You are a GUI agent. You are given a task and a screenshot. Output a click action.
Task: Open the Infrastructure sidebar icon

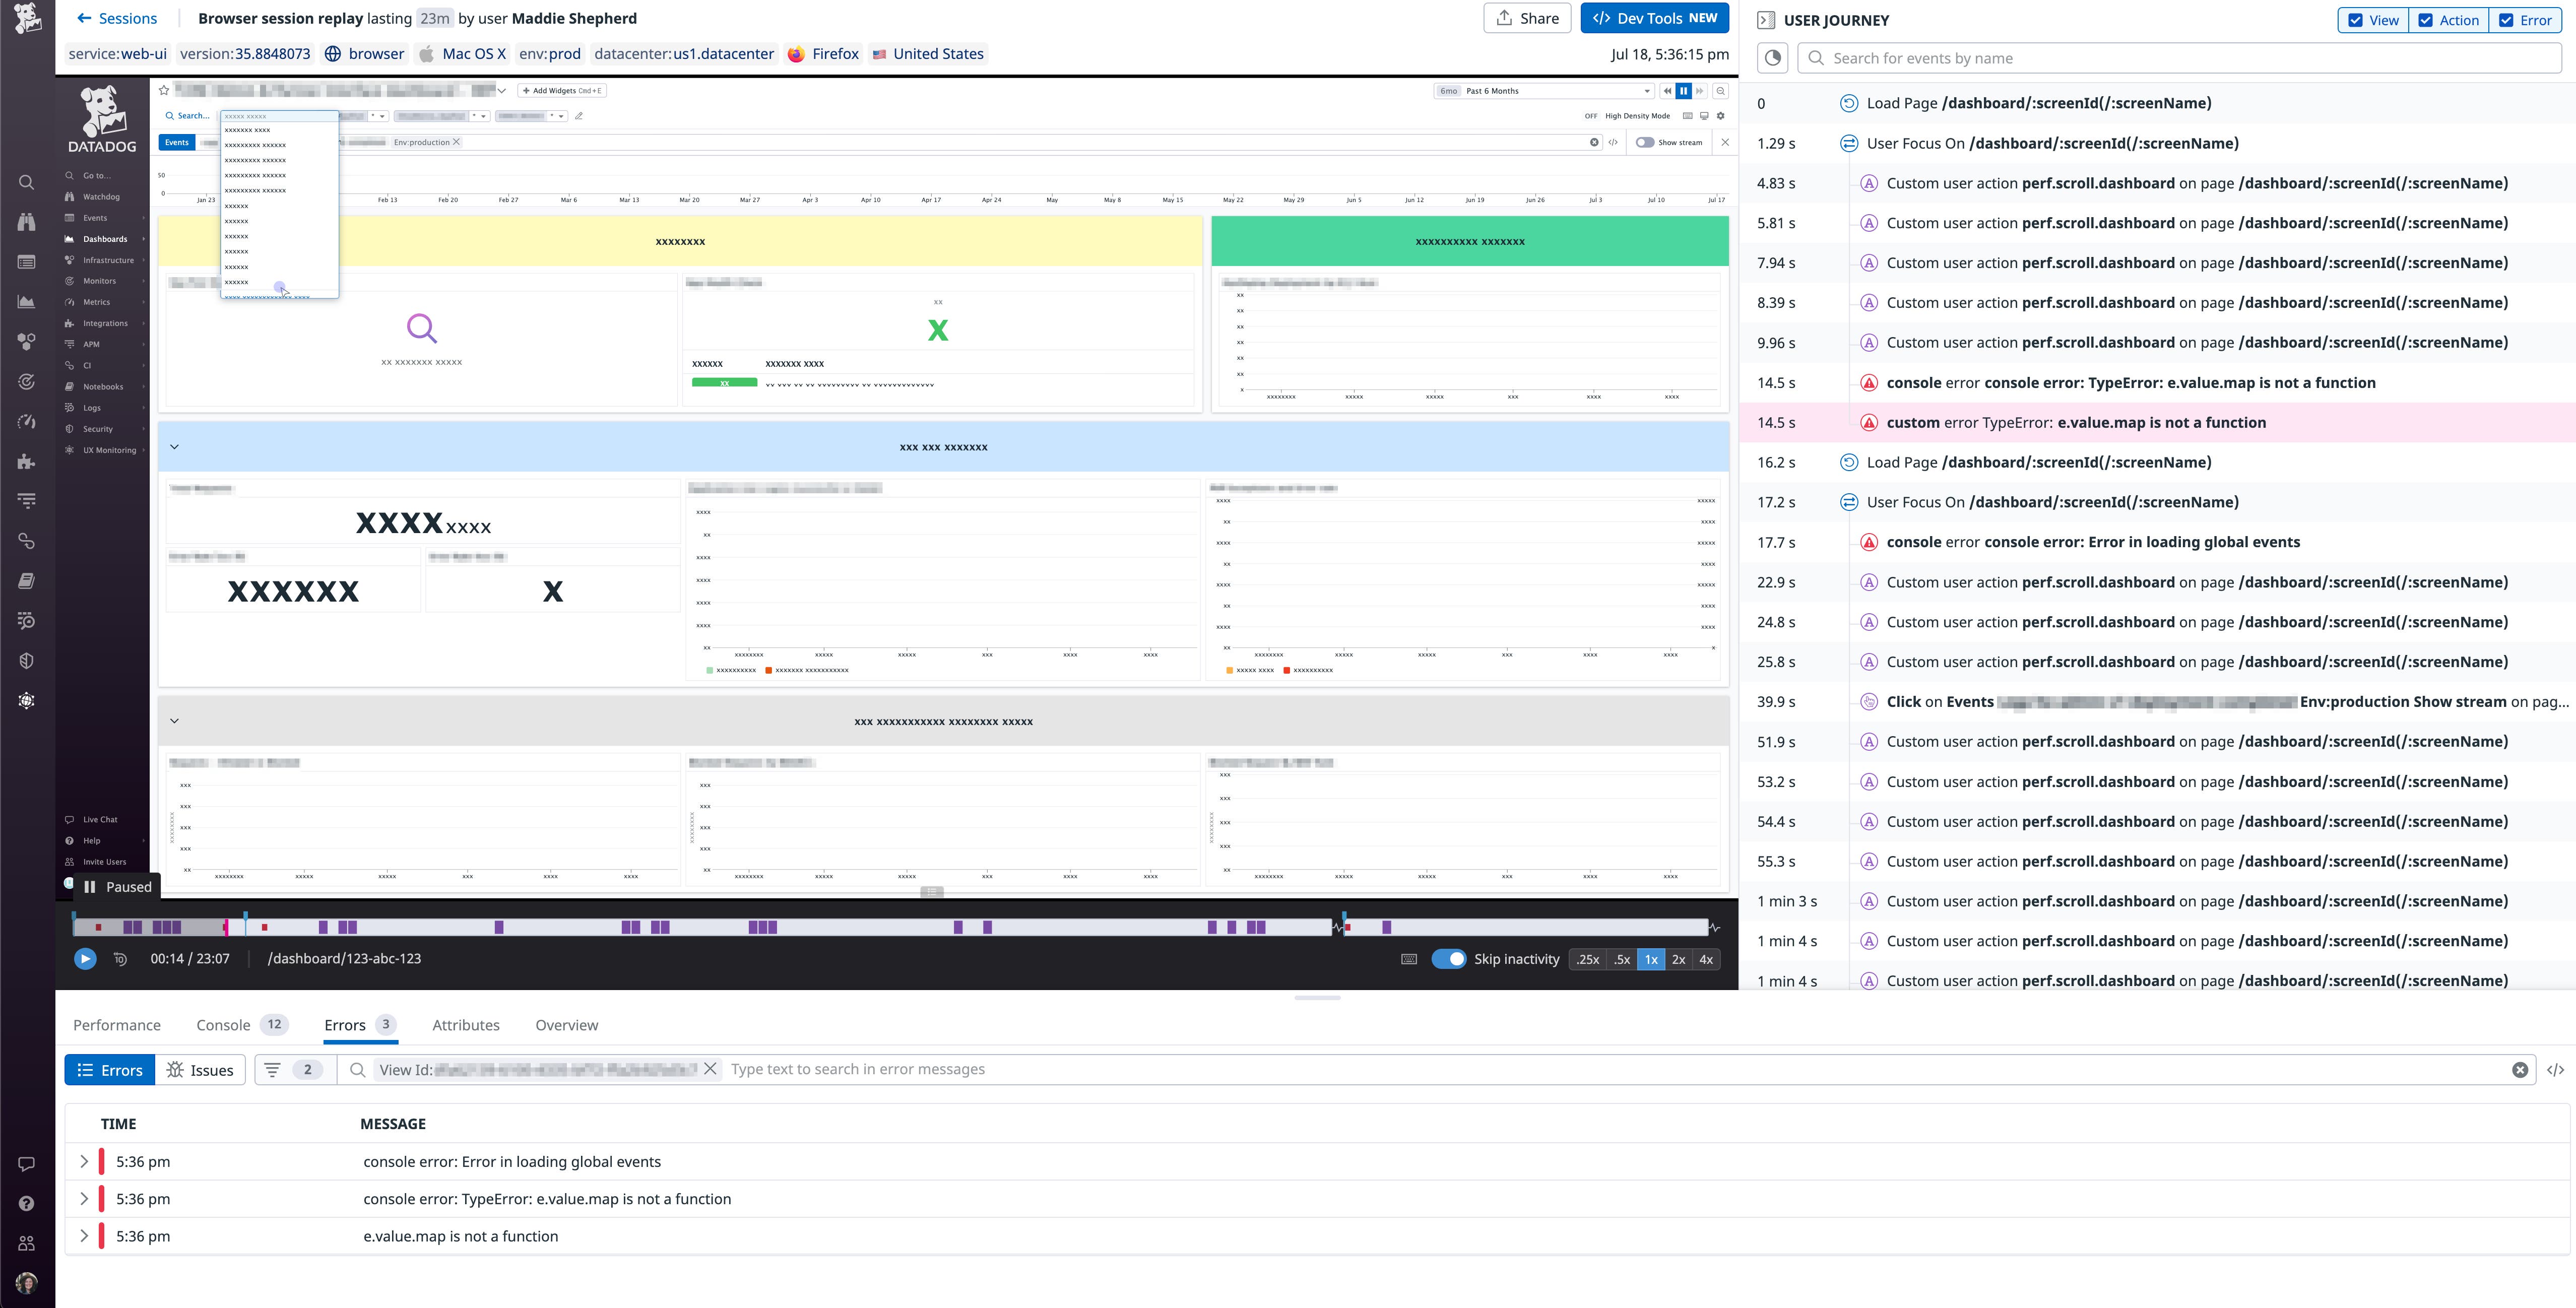click(x=107, y=259)
